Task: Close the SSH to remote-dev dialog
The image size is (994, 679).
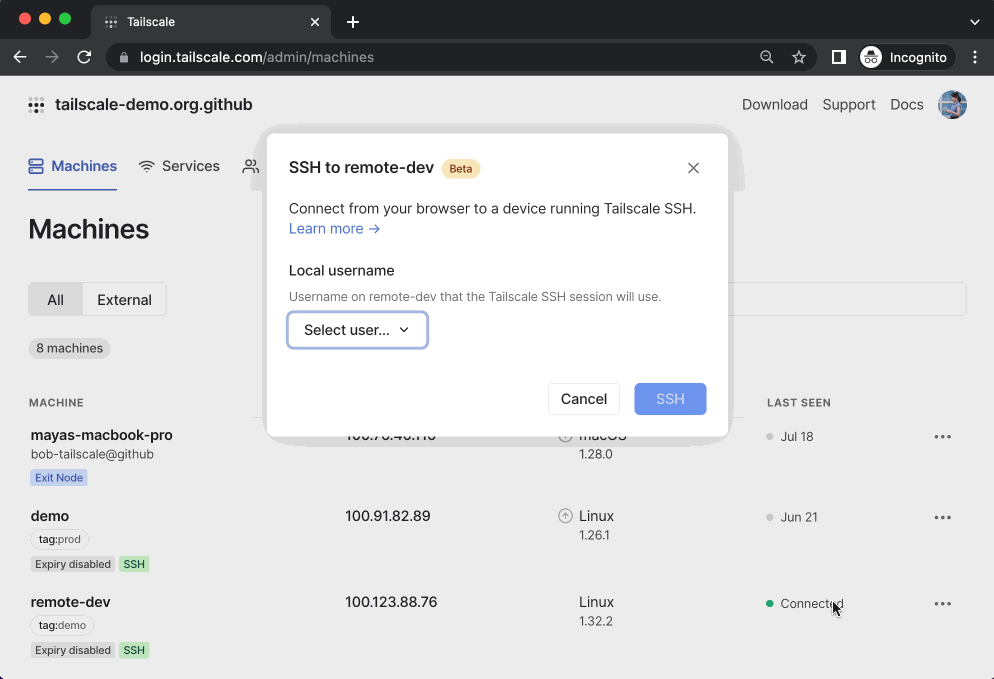Action: pos(694,168)
